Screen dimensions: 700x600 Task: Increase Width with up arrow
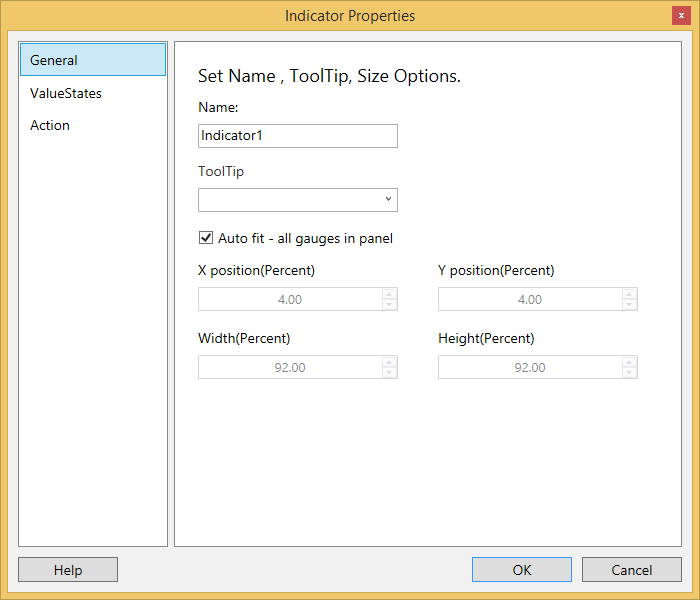pyautogui.click(x=389, y=362)
